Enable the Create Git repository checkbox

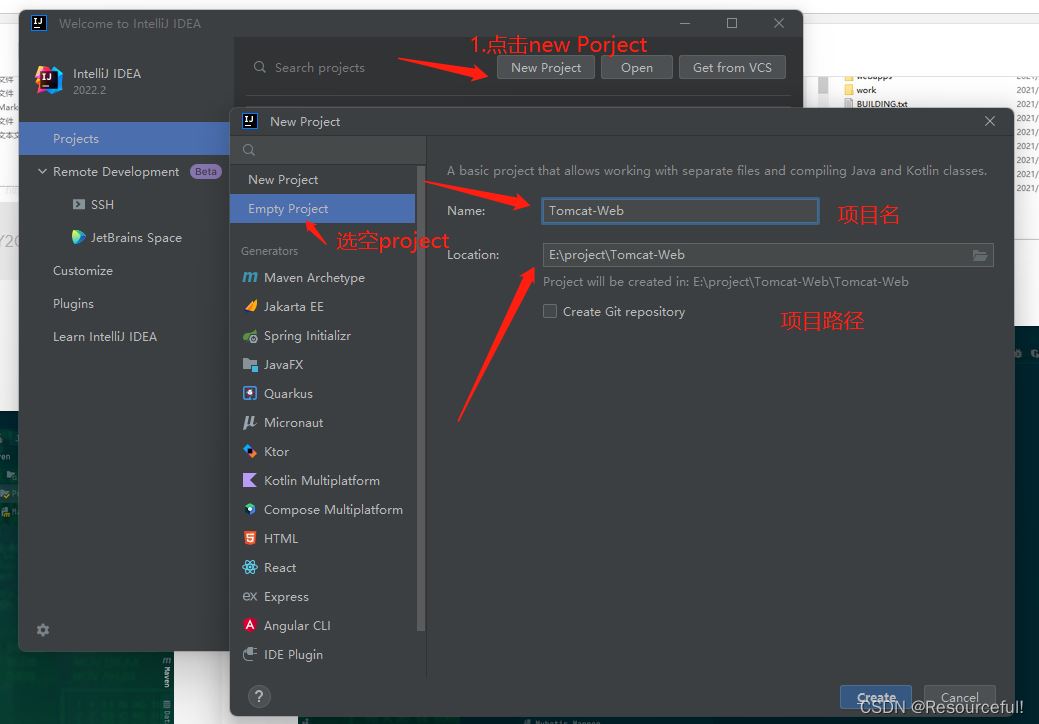click(550, 311)
